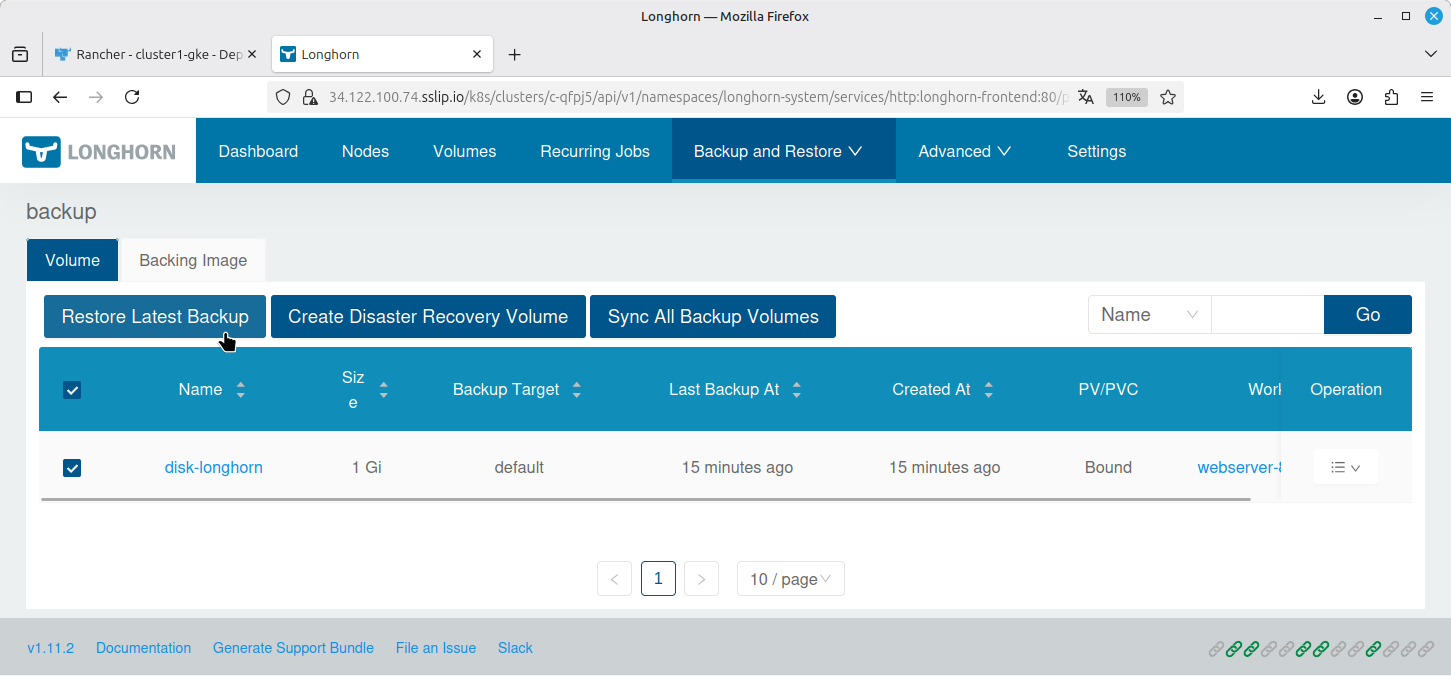The width and height of the screenshot is (1451, 676).
Task: Switch to the Backing Image tab
Action: coord(193,260)
